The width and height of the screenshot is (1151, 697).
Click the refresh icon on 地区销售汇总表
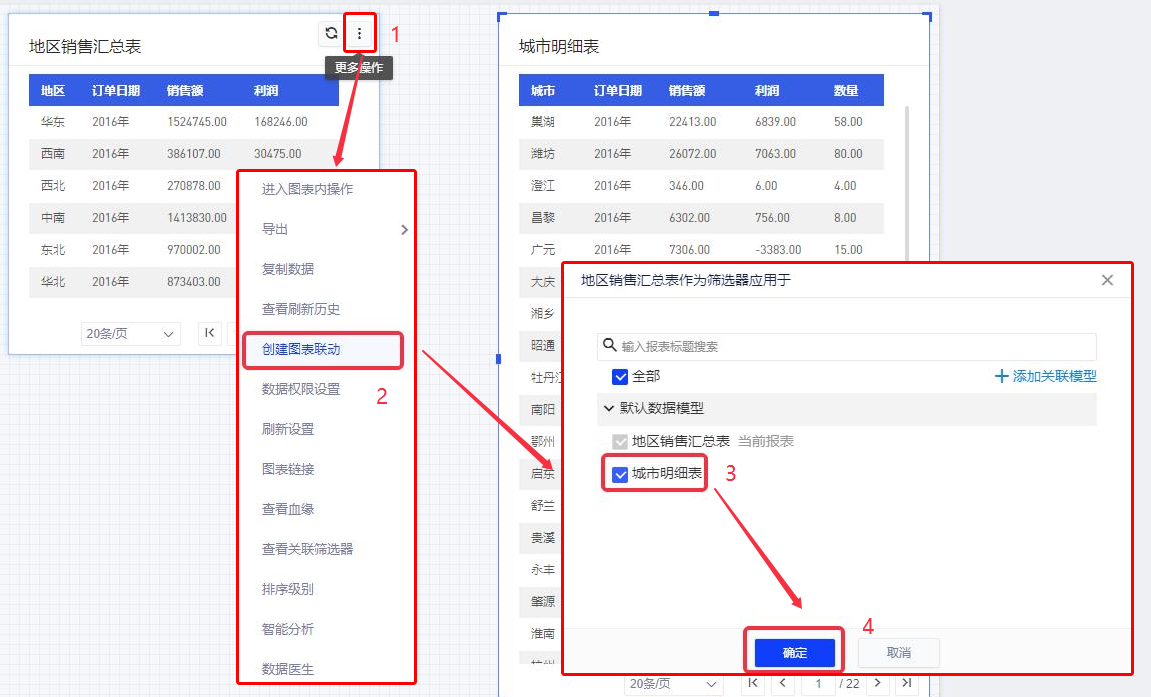[x=331, y=33]
